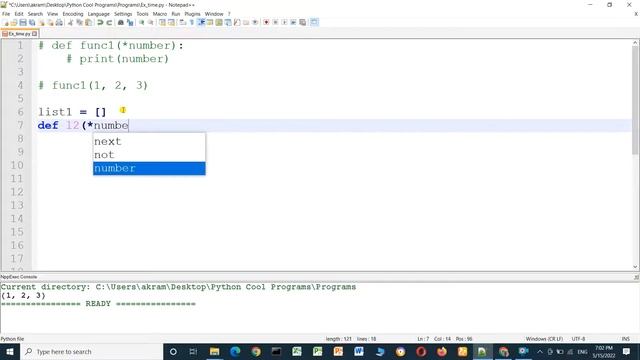Paste clipboard using toolbar Paste icon
The height and width of the screenshot is (360, 640).
(88, 22)
